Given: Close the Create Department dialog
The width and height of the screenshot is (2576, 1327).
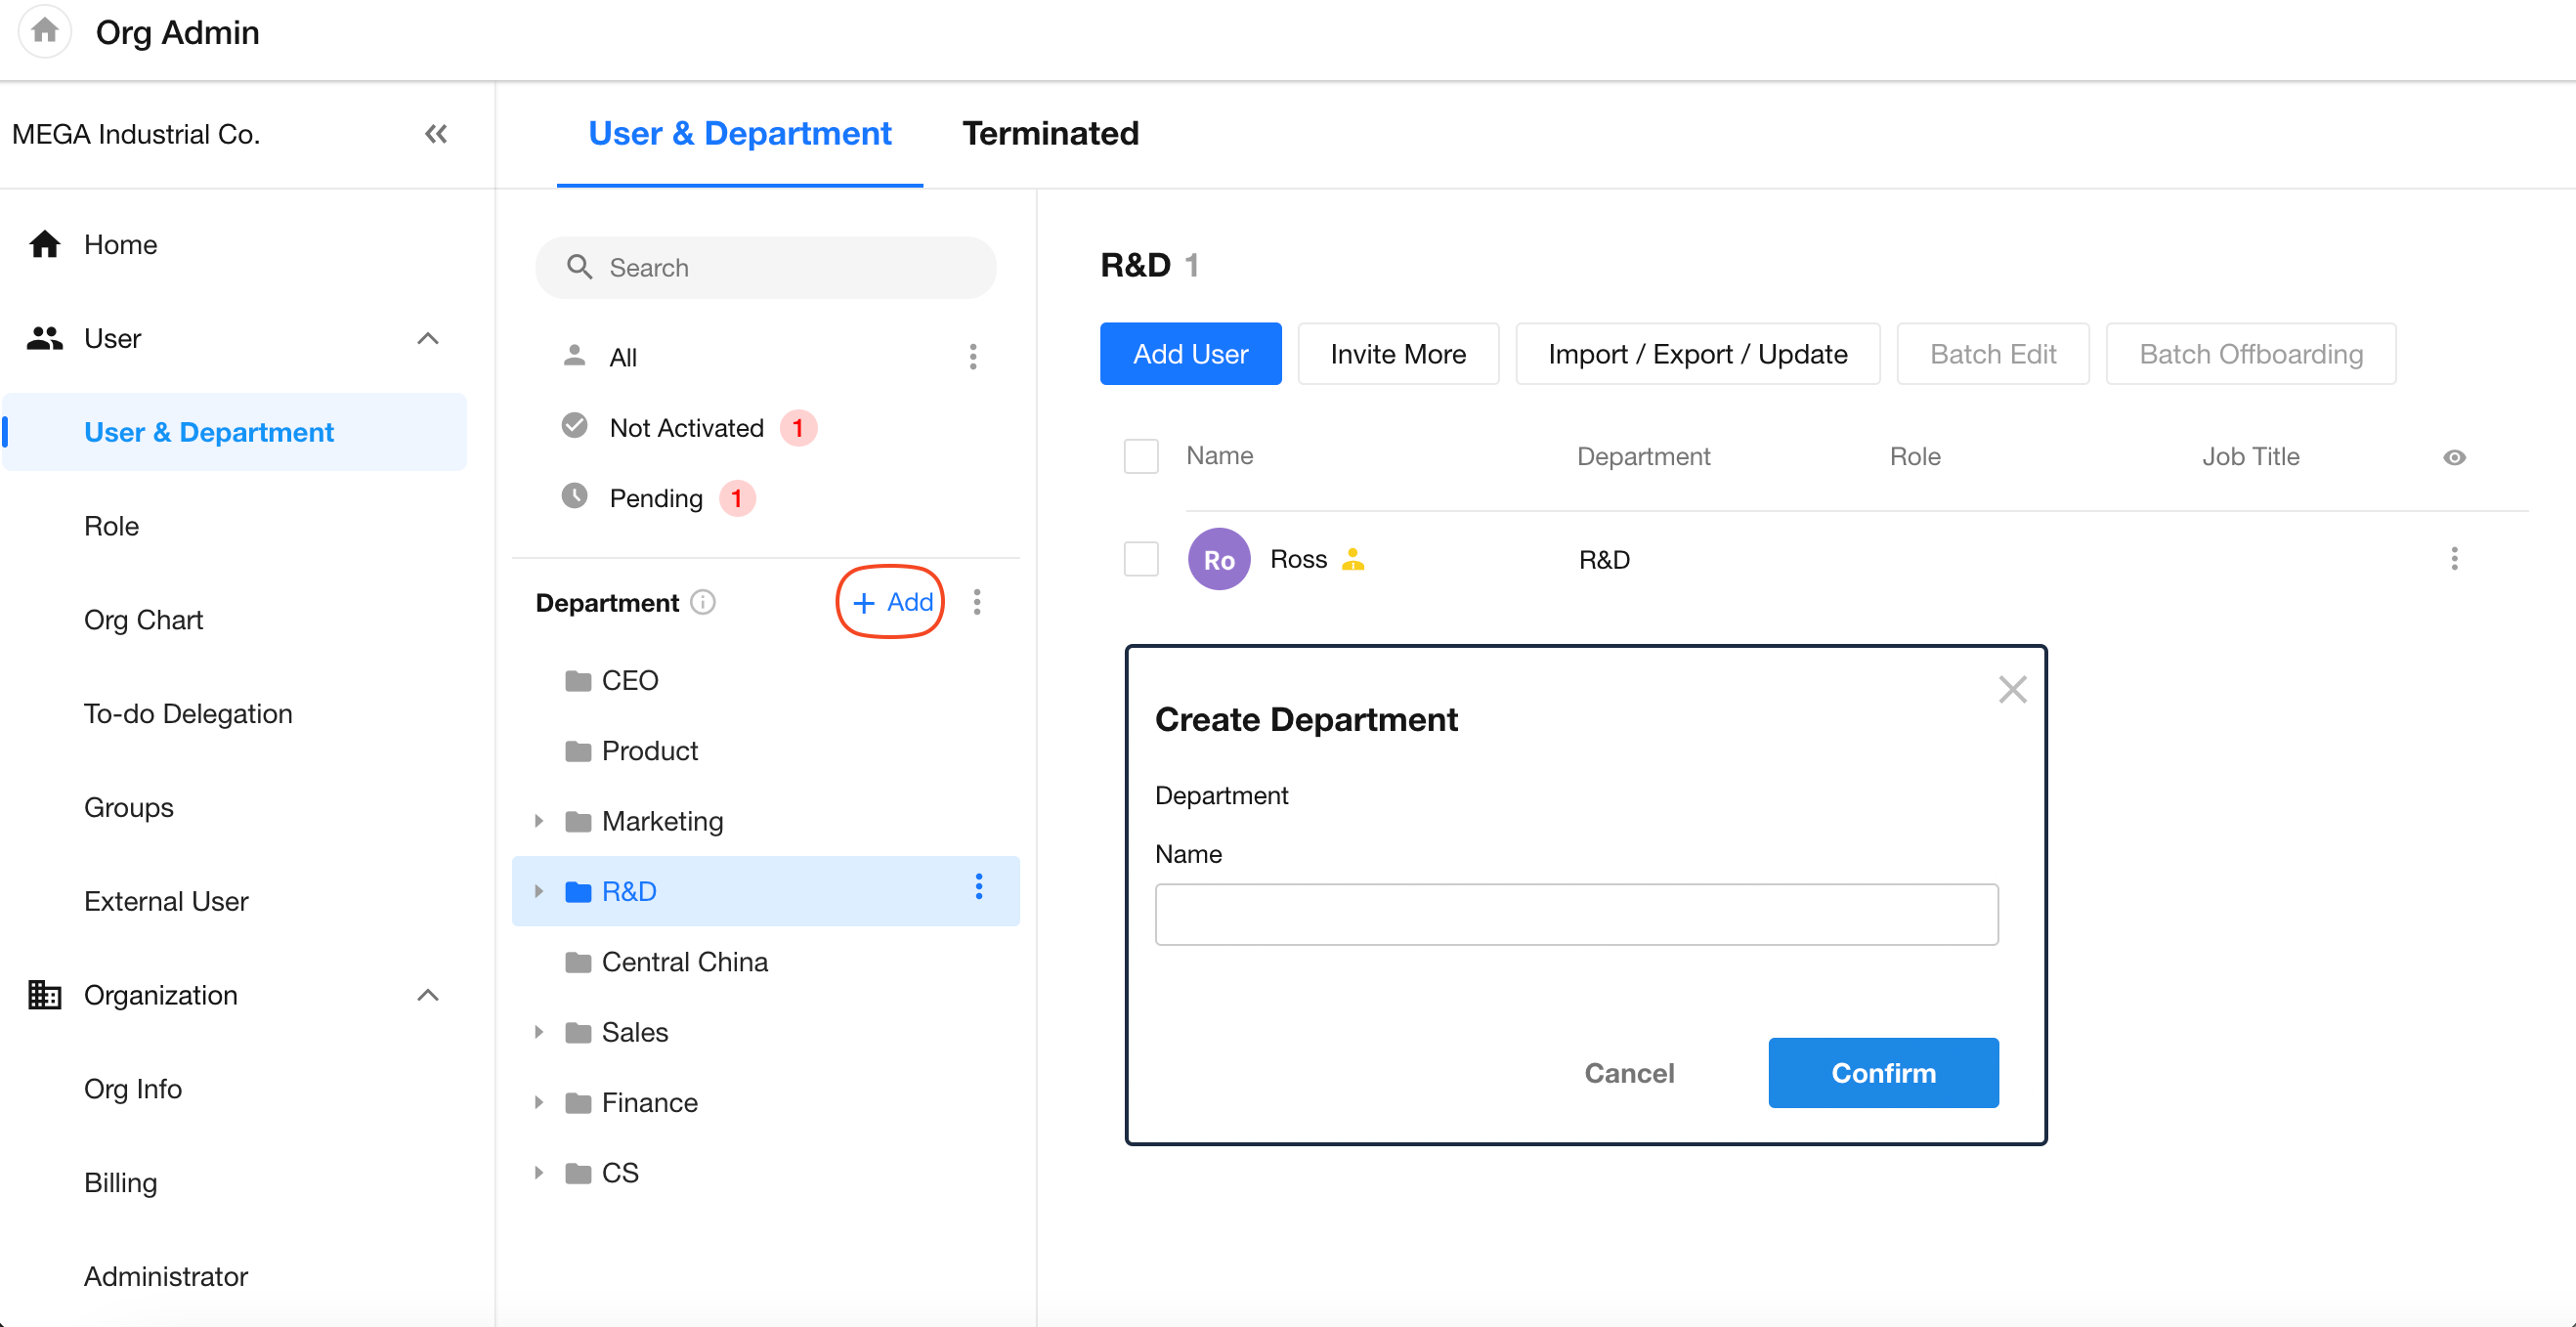Looking at the screenshot, I should tap(2012, 689).
